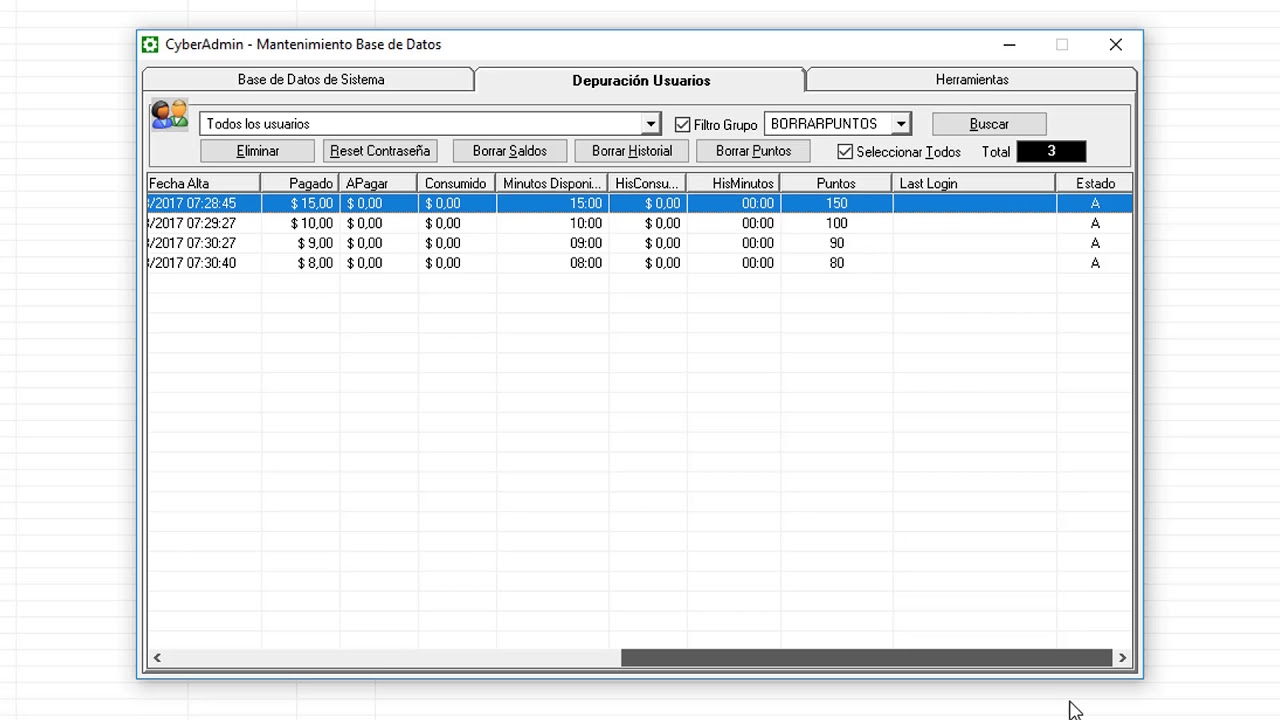Click the Puntos cell 80
This screenshot has width=1280, height=720.
click(x=836, y=264)
